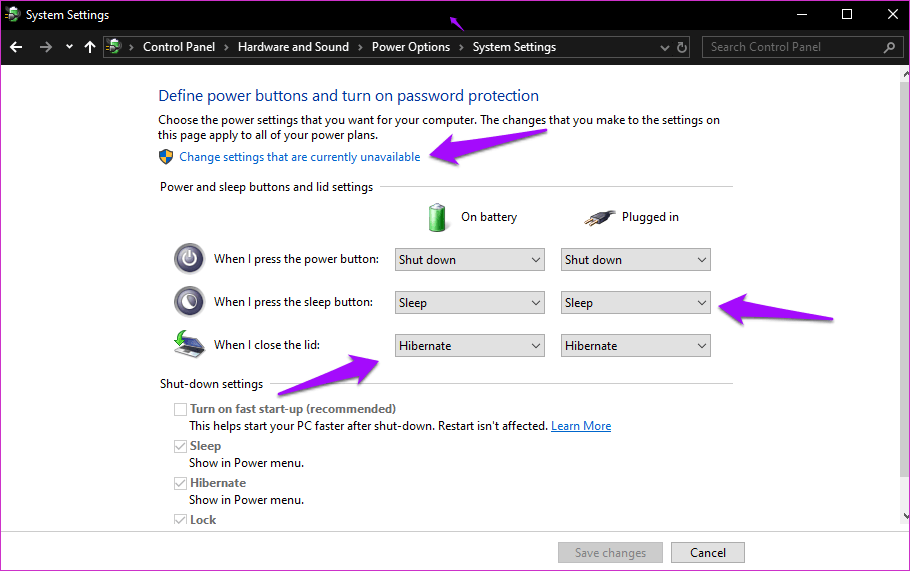Expand chevron after Control Panel breadcrumb

click(x=226, y=48)
